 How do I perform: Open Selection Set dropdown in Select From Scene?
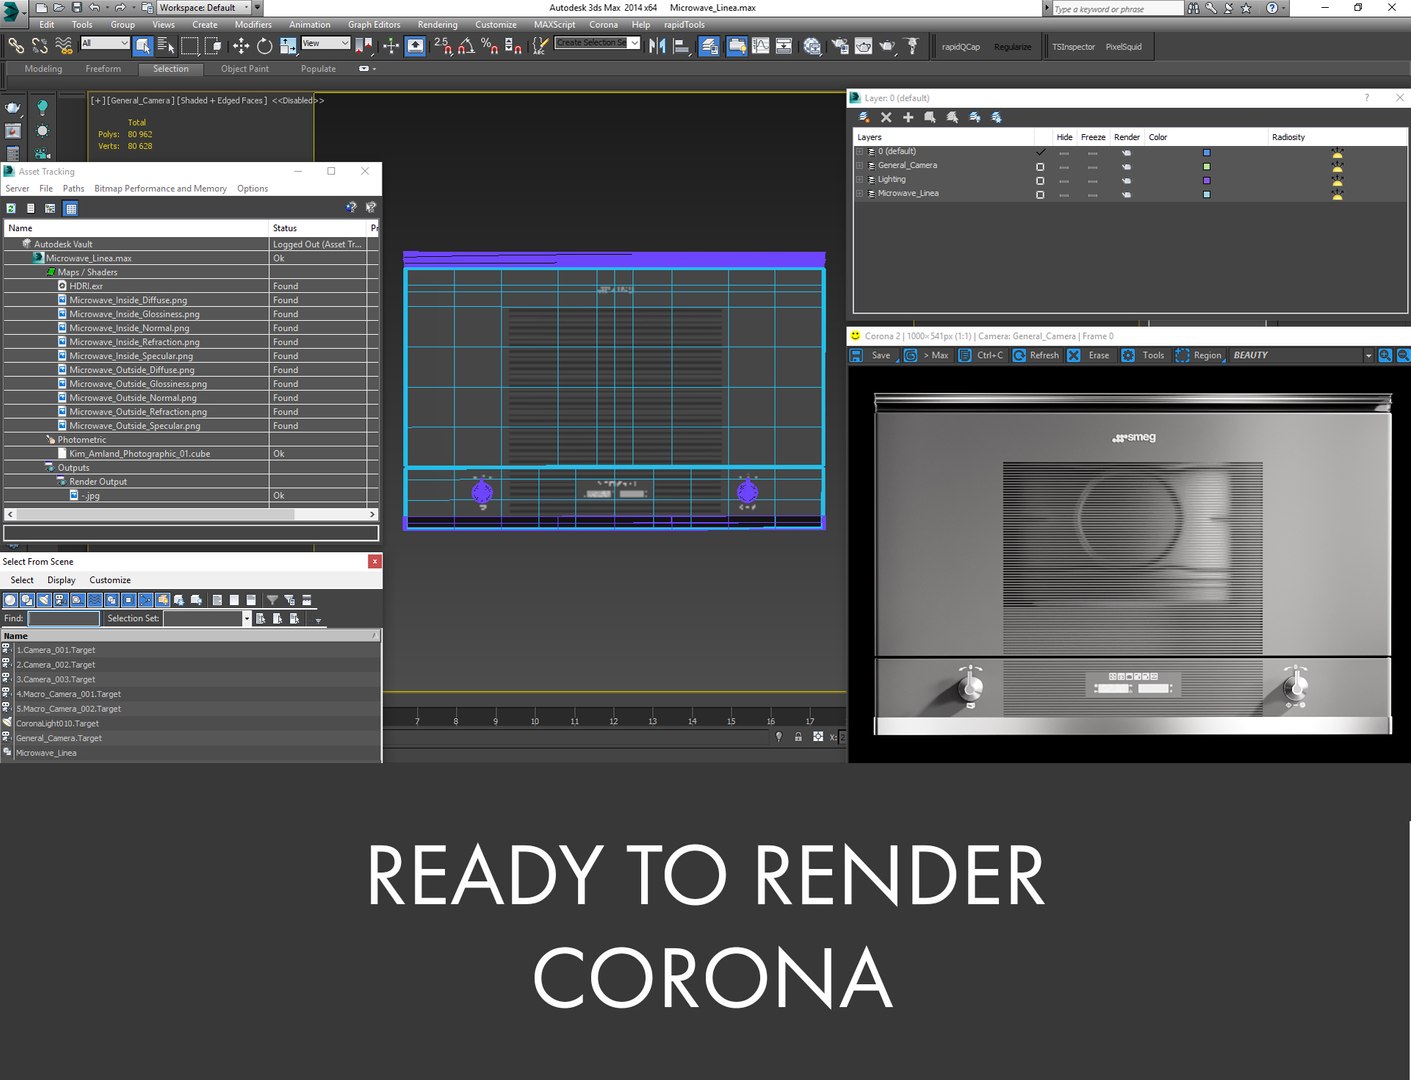pyautogui.click(x=247, y=619)
